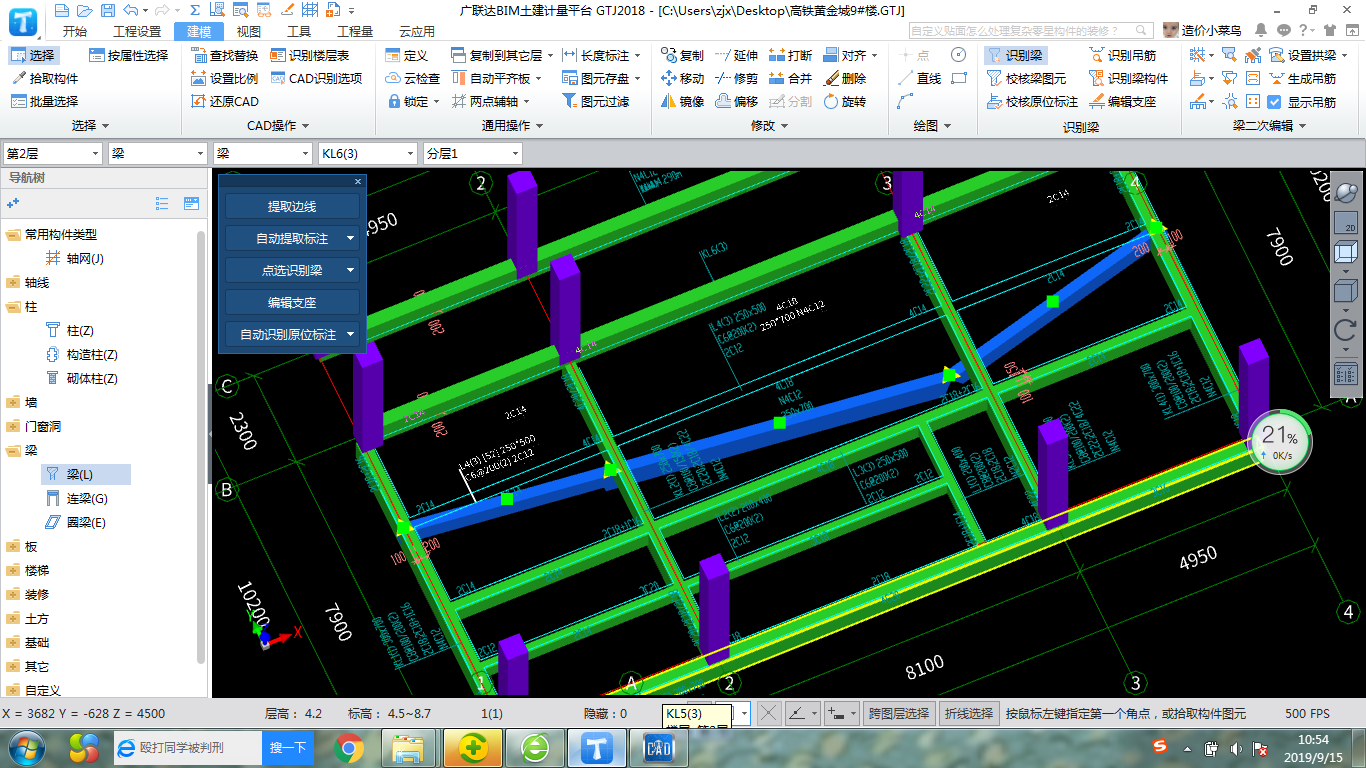Screen dimensions: 1366x768
Task: Collapse the 柱 folder in navigation tree
Action: tap(13, 306)
